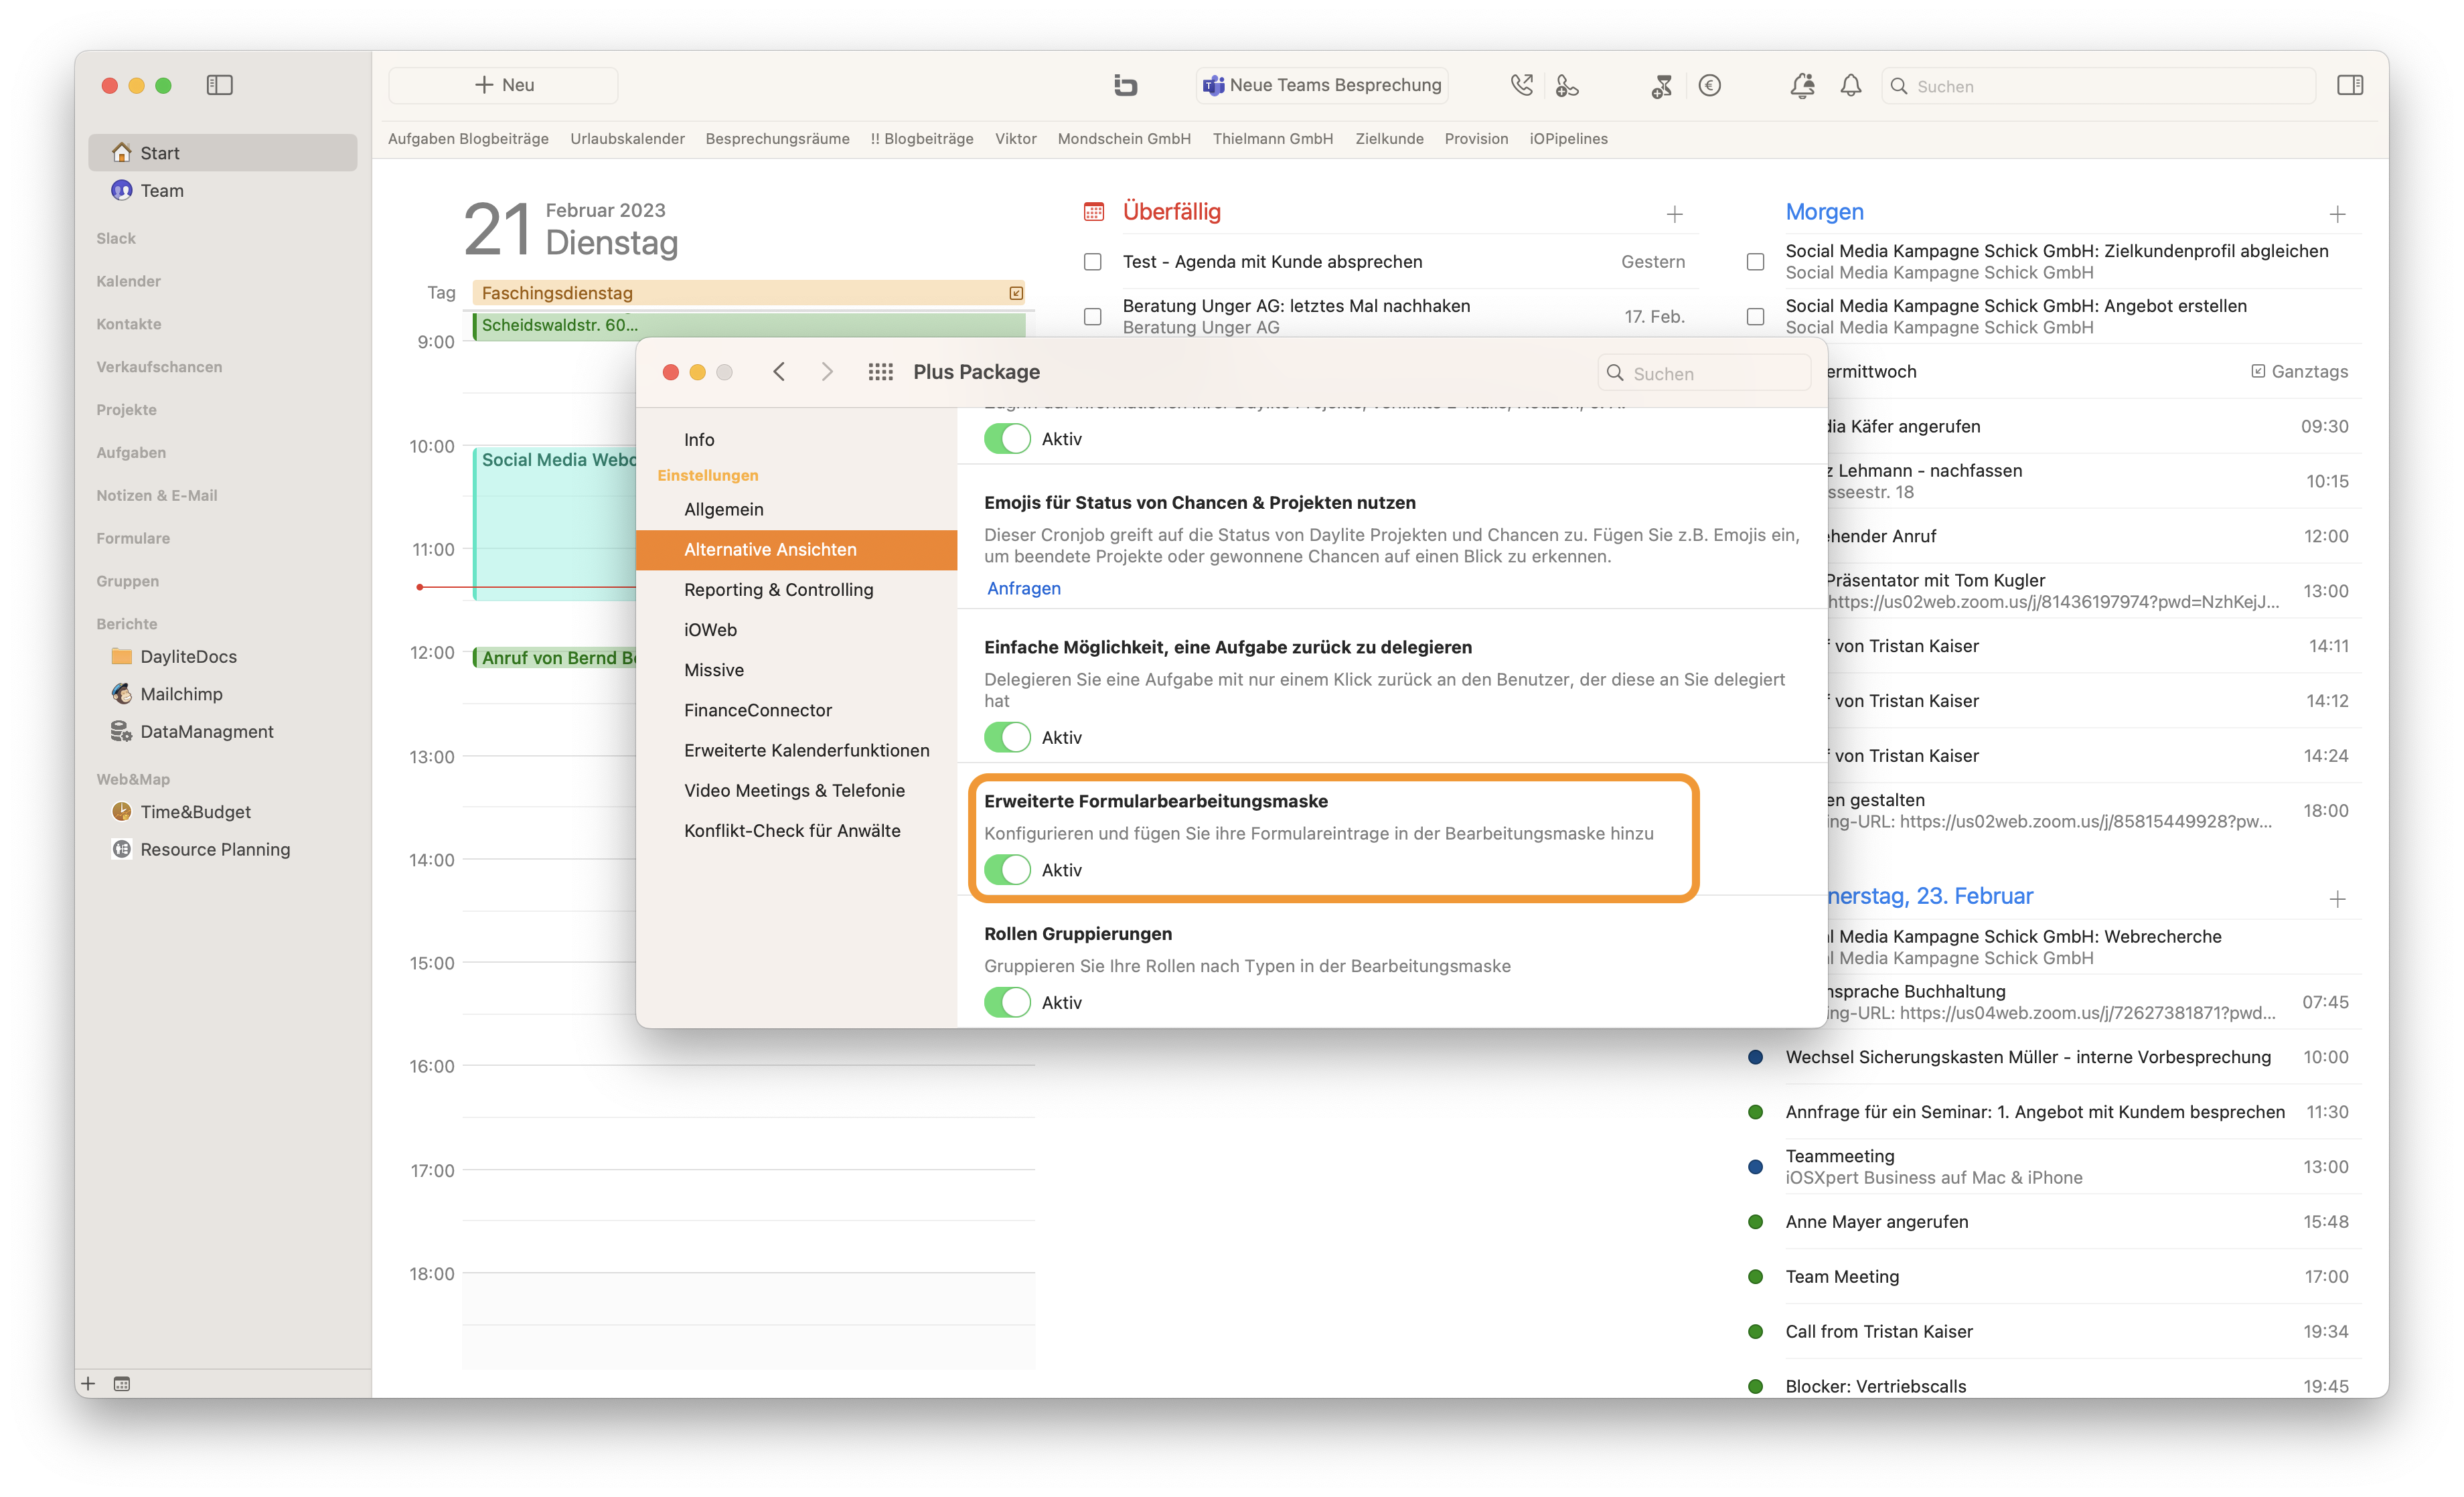The height and width of the screenshot is (1497, 2464).
Task: Open the Urlaubskalender bookmark
Action: [627, 138]
